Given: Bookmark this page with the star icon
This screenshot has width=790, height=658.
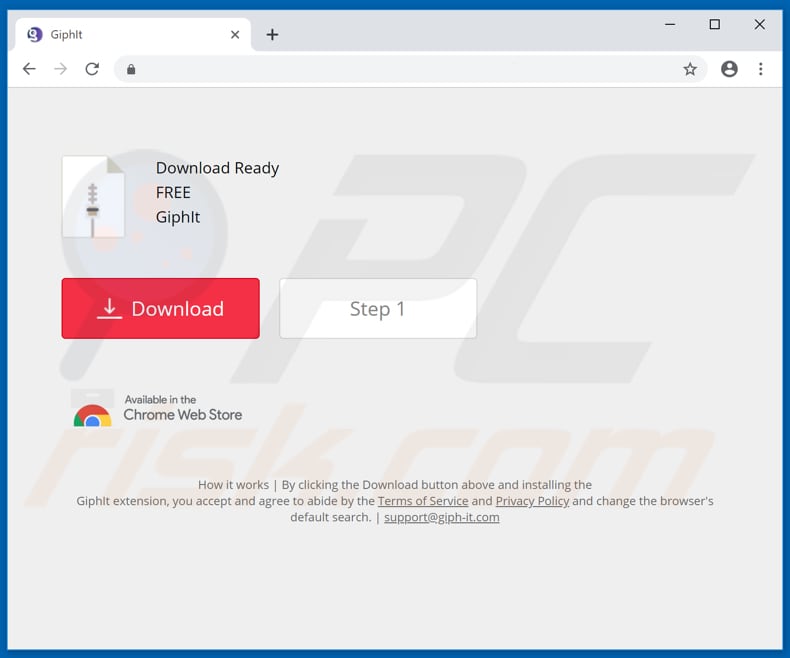Looking at the screenshot, I should [690, 69].
